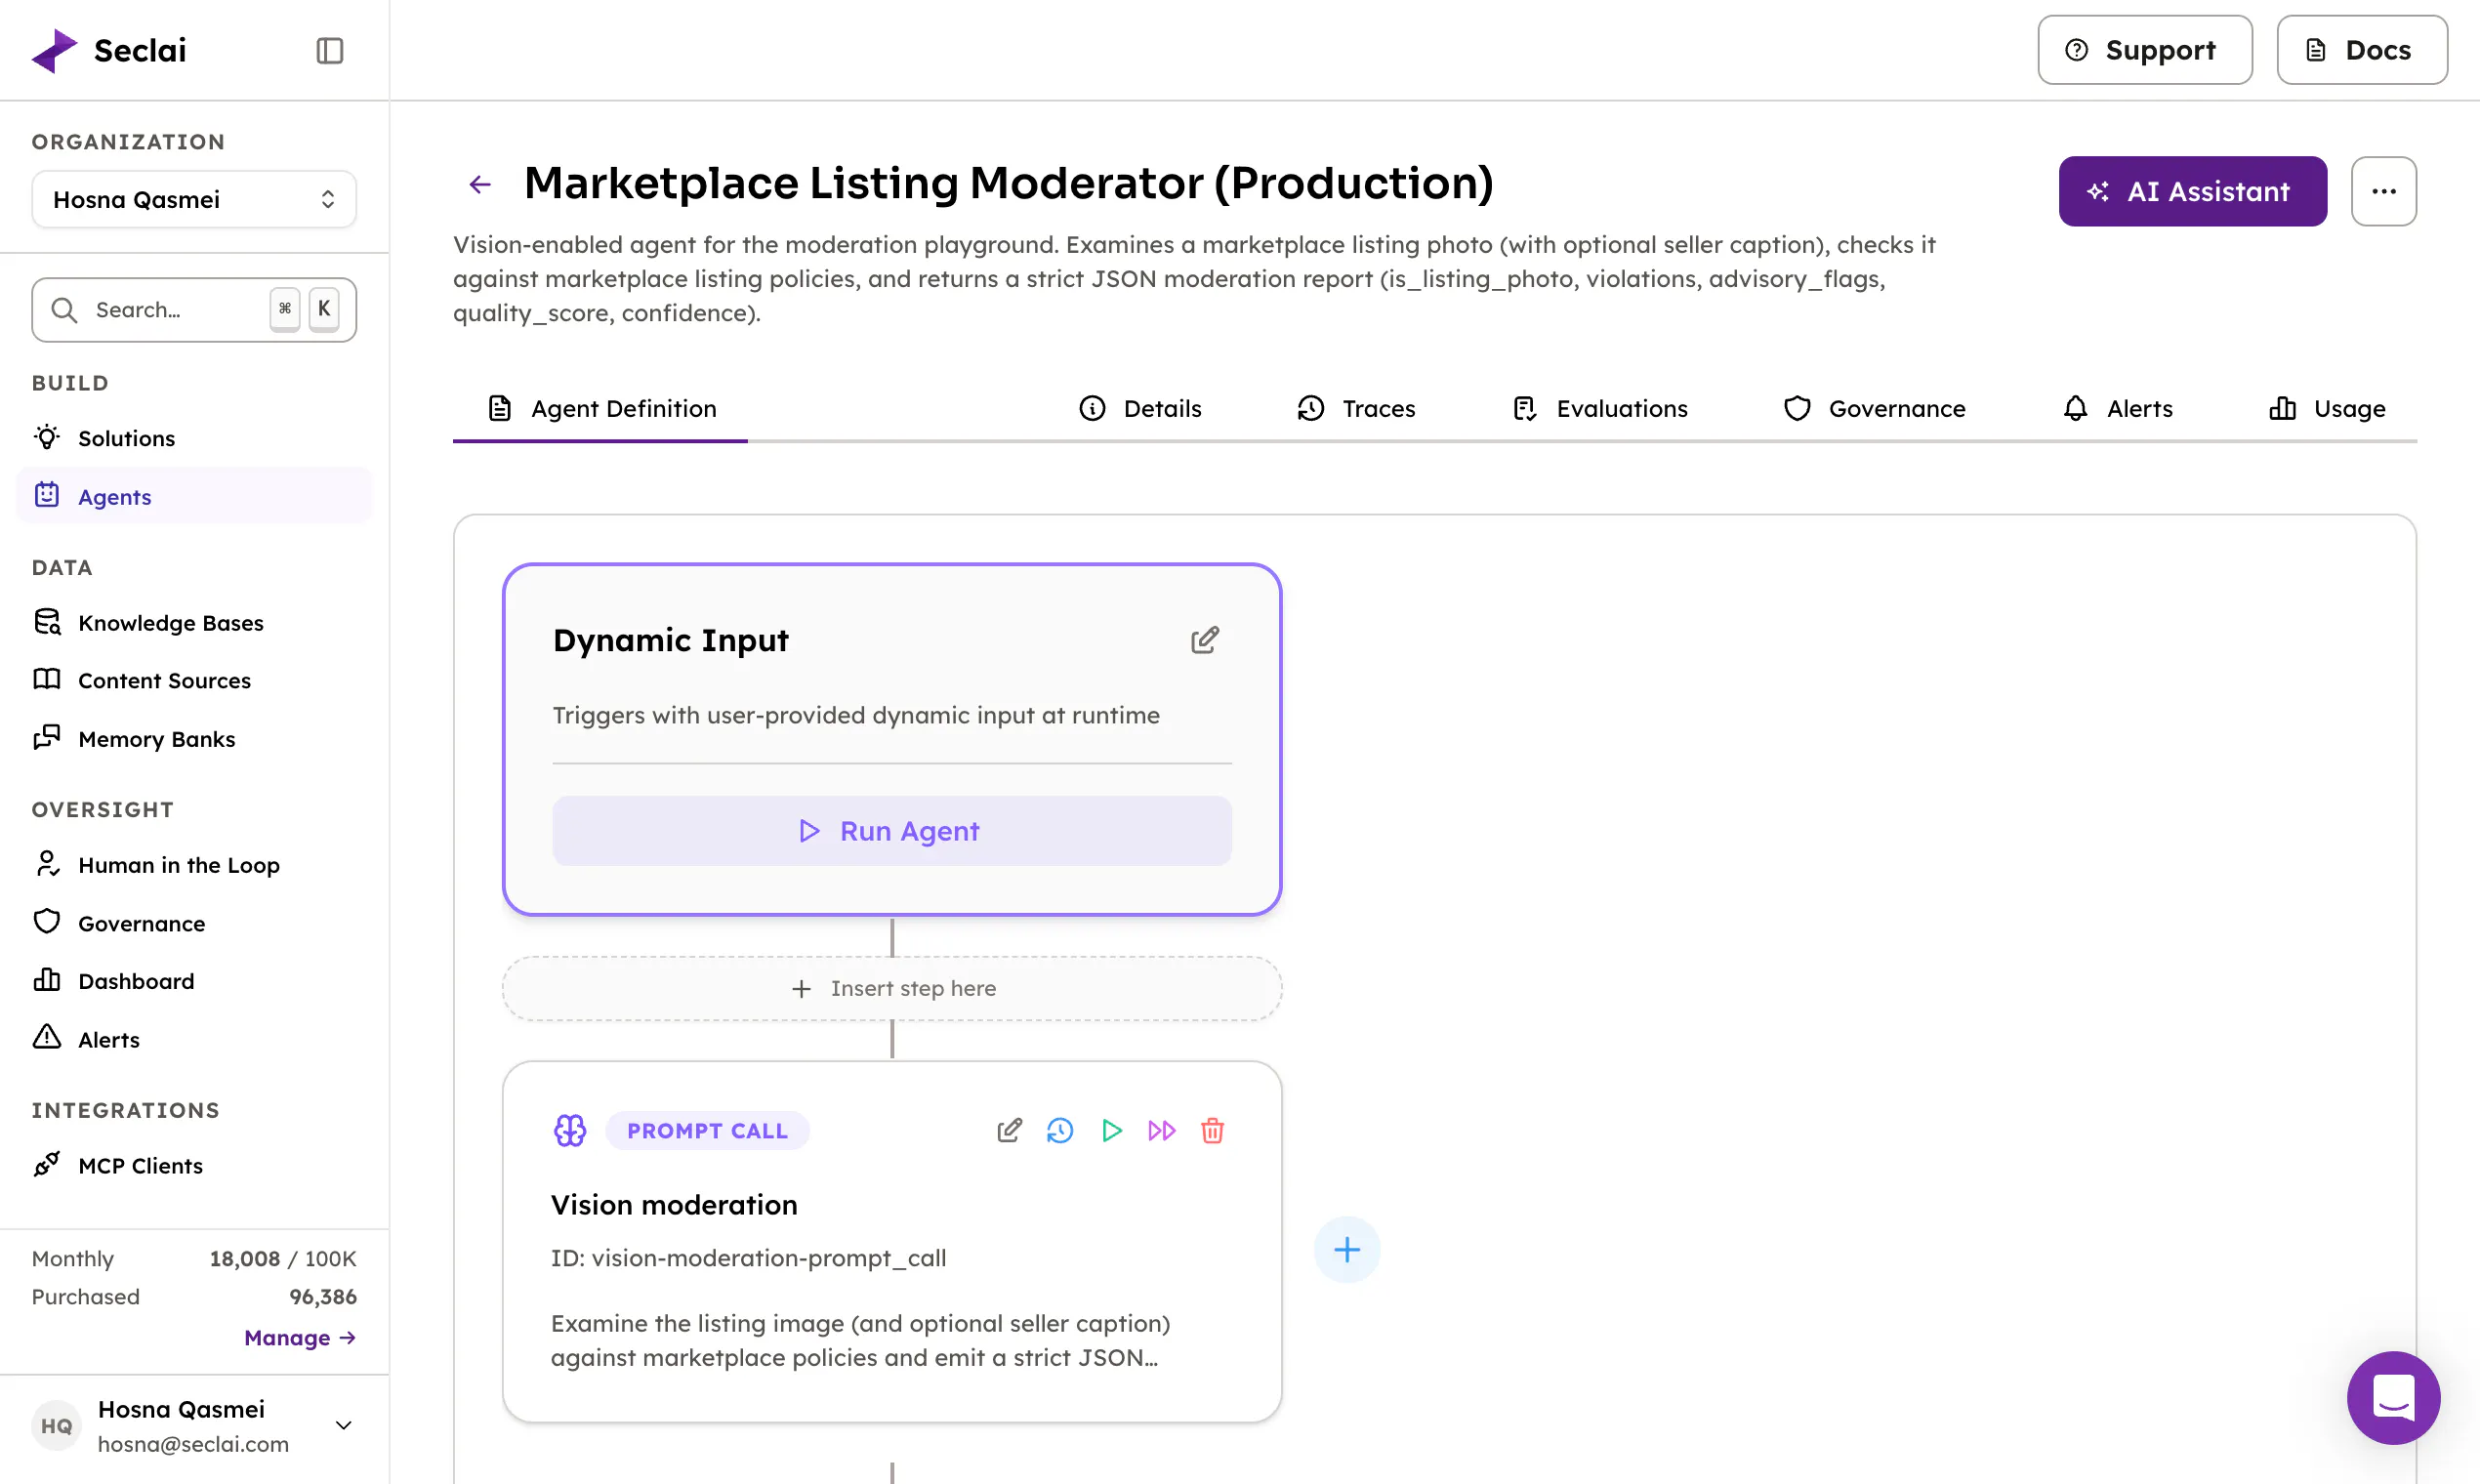Open Solutions in the sidebar
This screenshot has height=1484, width=2480.
[x=194, y=438]
